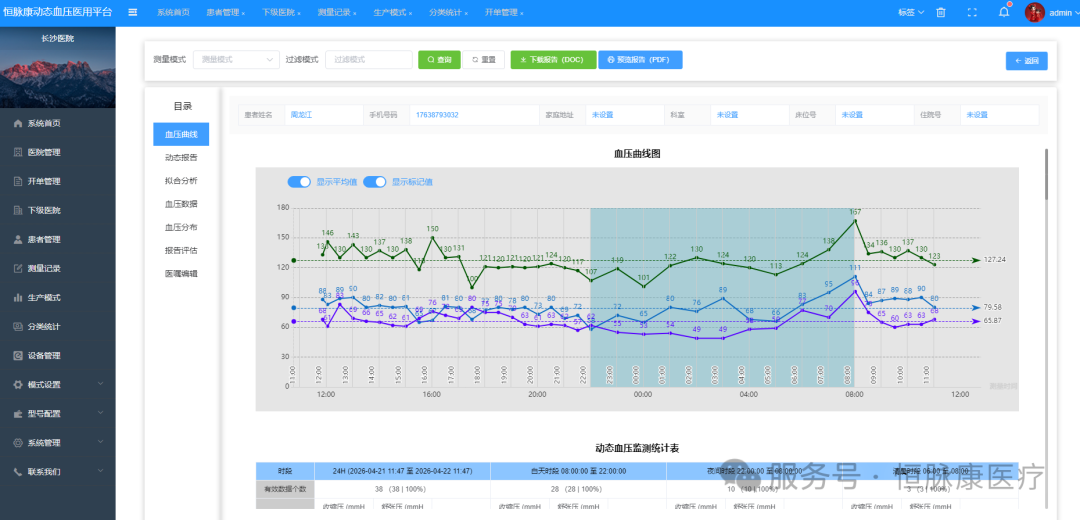This screenshot has width=1080, height=520.
Task: Select 拟合分析 in the 目录 list
Action: (181, 181)
